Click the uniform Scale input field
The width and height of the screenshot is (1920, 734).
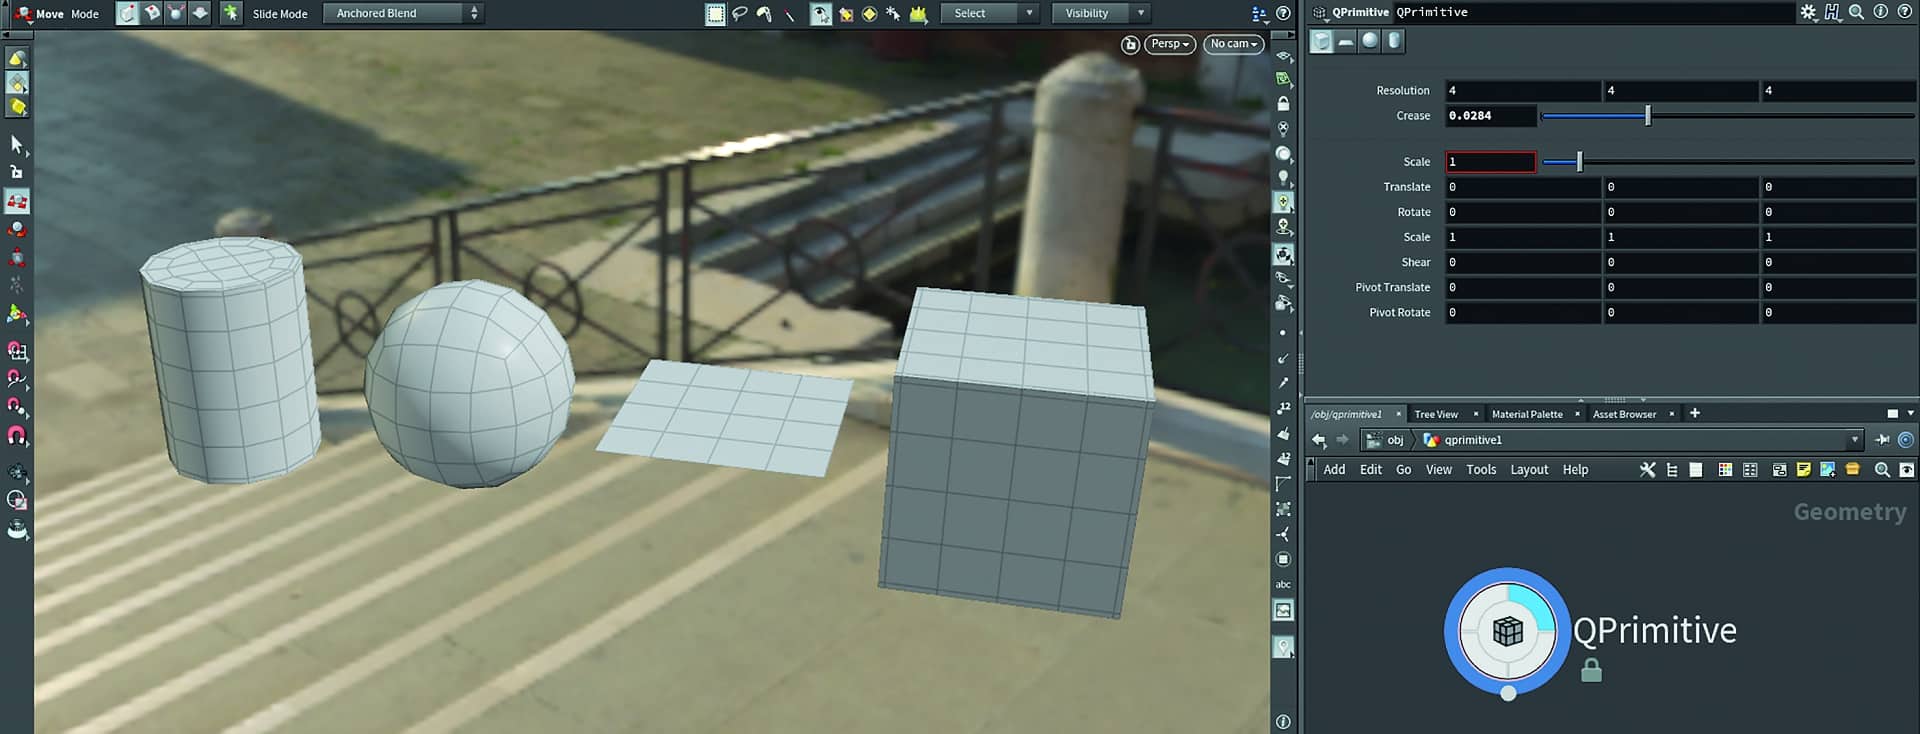click(x=1490, y=162)
